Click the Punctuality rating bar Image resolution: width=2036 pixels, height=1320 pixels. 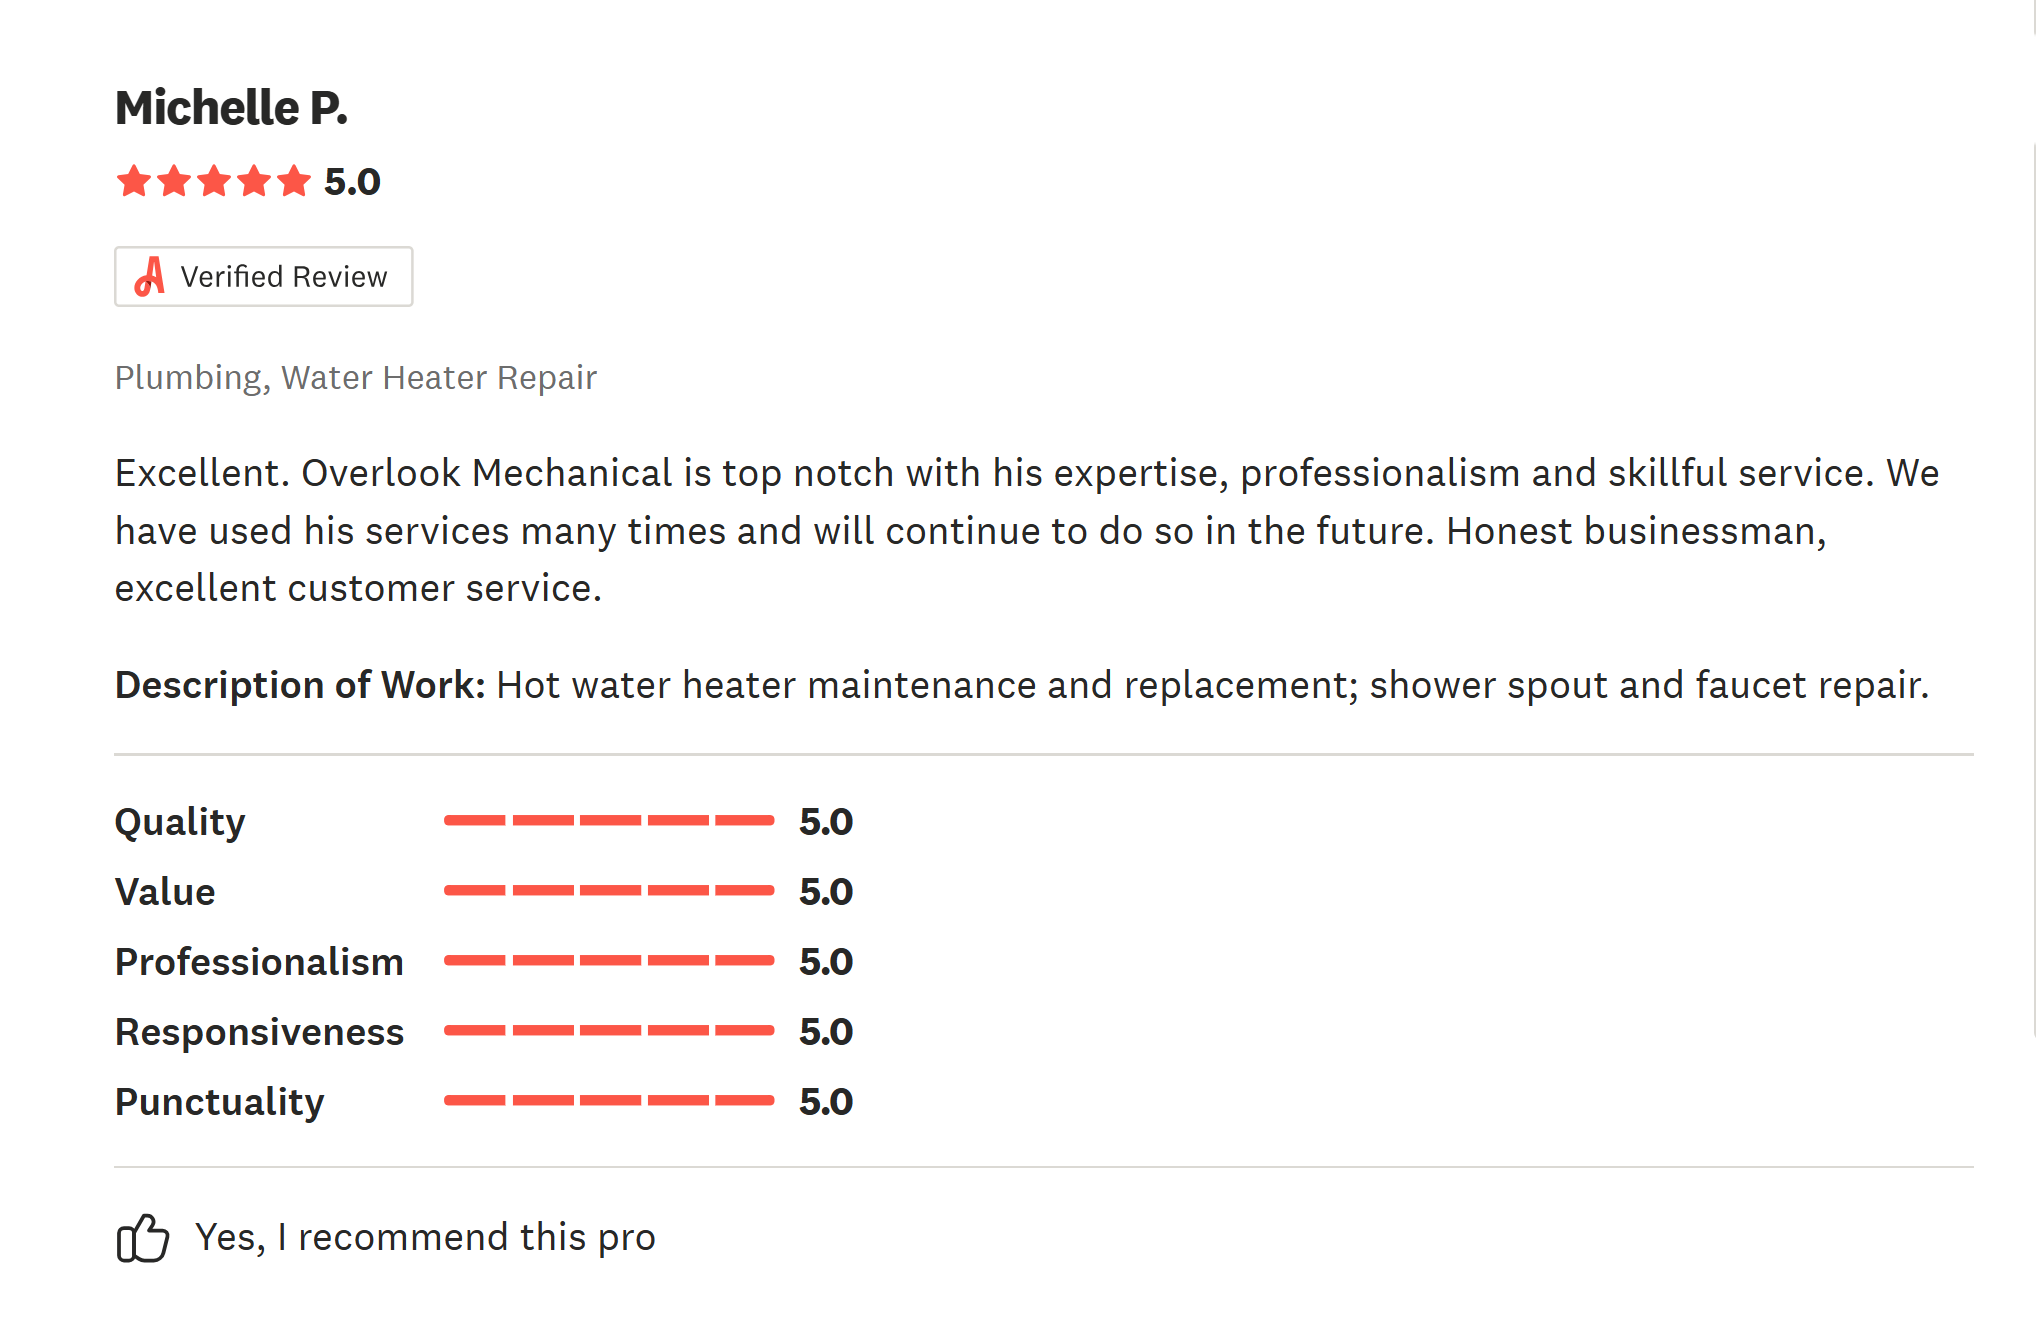pos(609,1101)
